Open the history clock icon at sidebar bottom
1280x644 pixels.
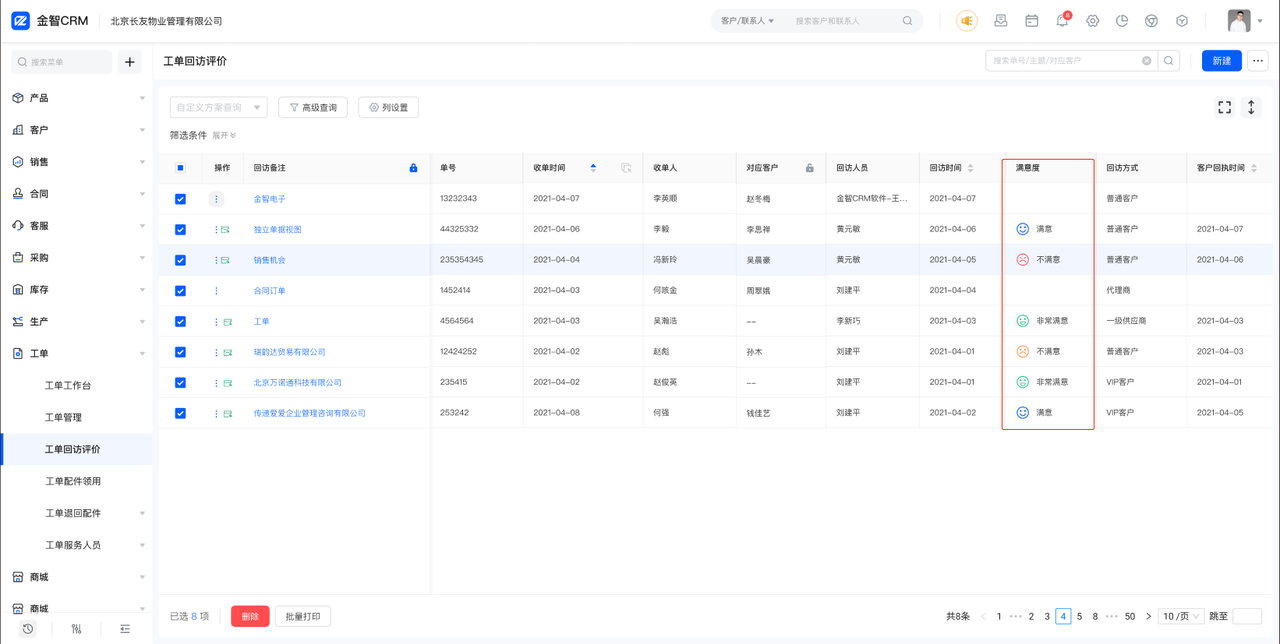(x=28, y=629)
